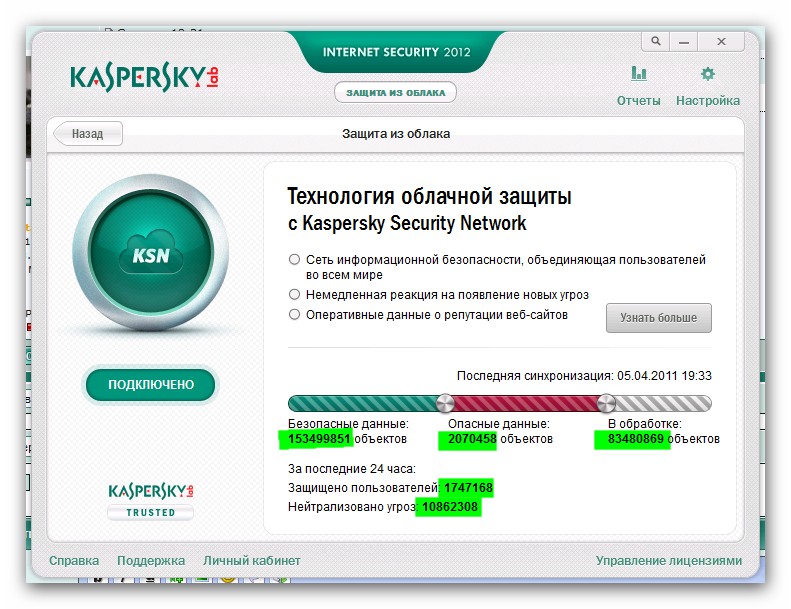The width and height of the screenshot is (791, 609).
Task: Click the Kaspersky Trusted badge
Action: tap(150, 501)
